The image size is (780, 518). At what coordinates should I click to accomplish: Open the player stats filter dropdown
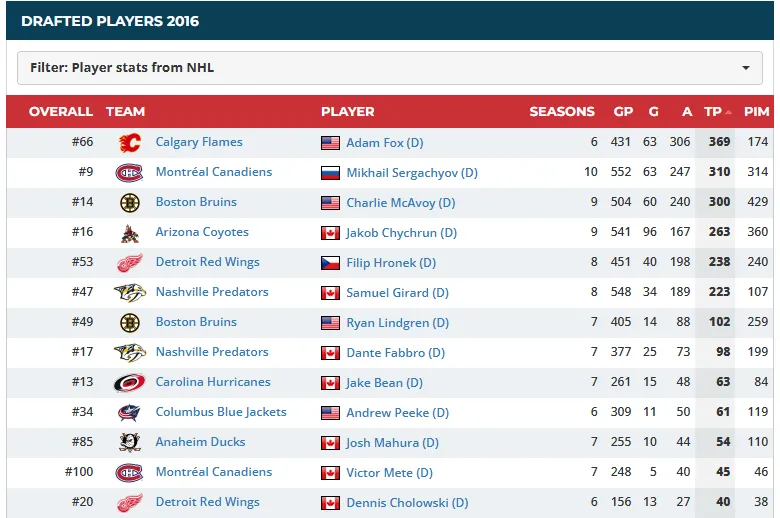click(x=390, y=68)
